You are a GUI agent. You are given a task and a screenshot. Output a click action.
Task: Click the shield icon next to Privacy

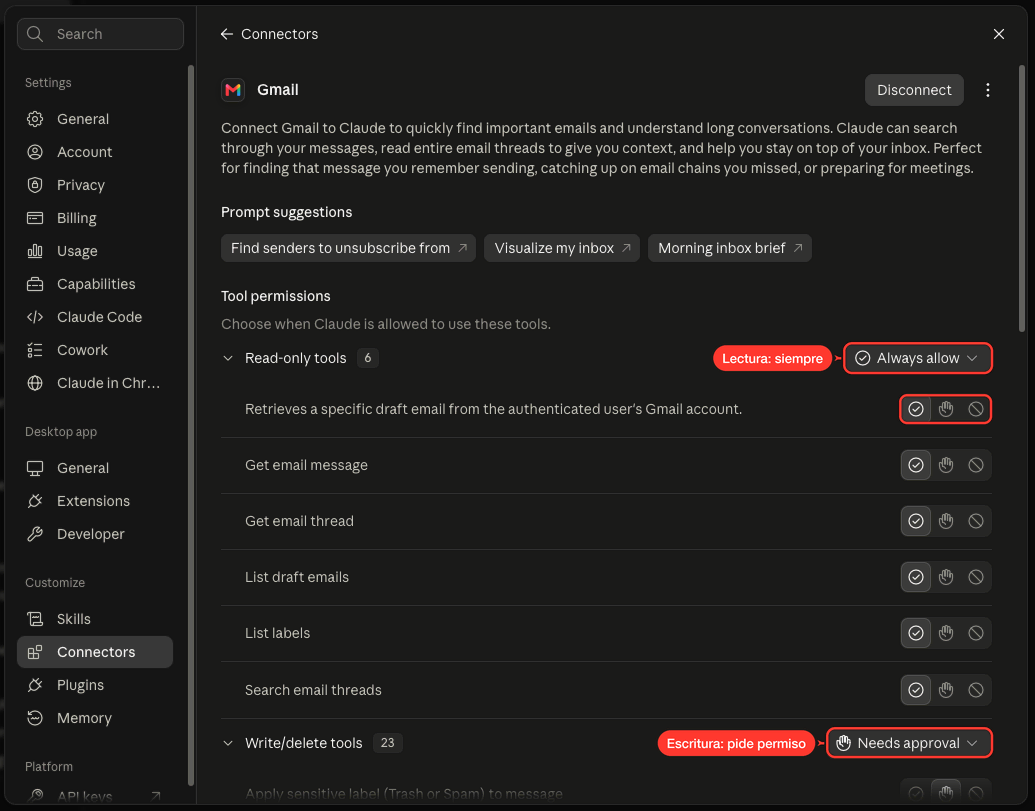pyautogui.click(x=35, y=185)
